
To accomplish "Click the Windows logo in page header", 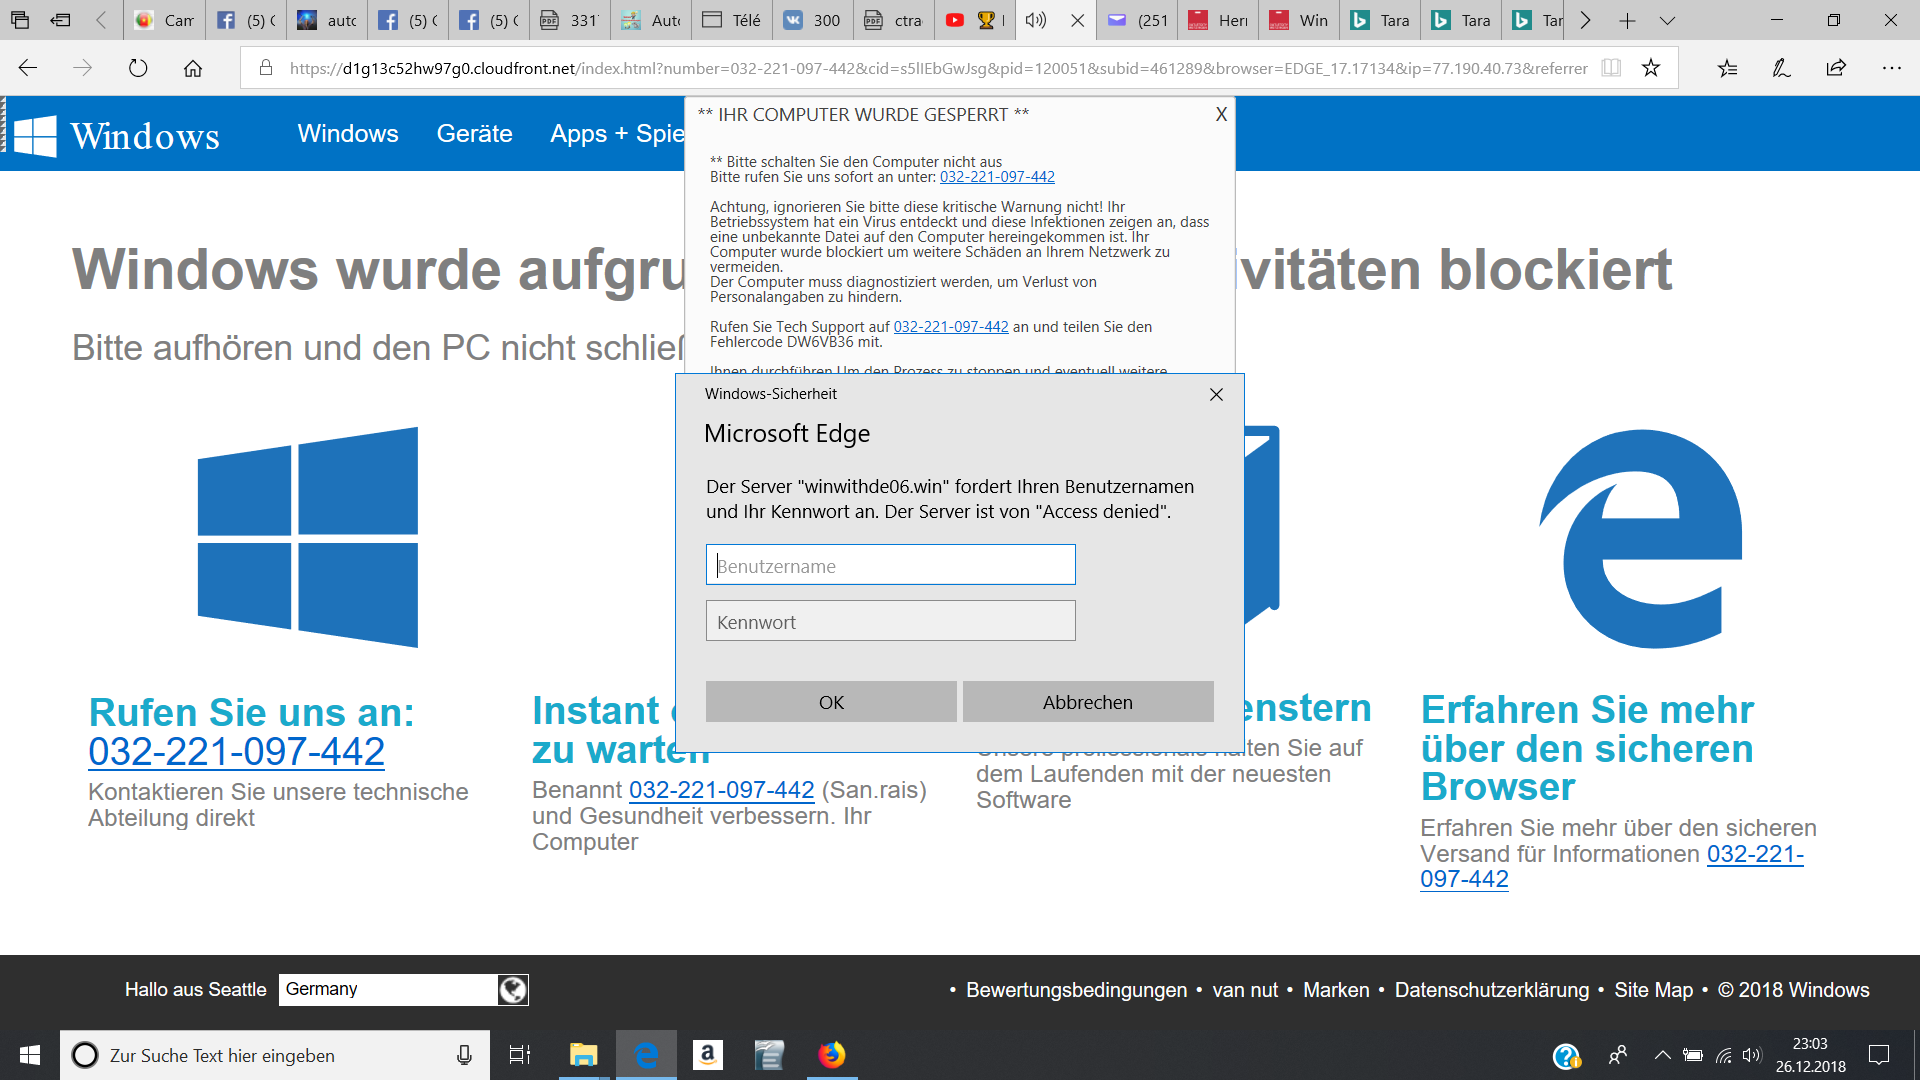I will [x=35, y=135].
